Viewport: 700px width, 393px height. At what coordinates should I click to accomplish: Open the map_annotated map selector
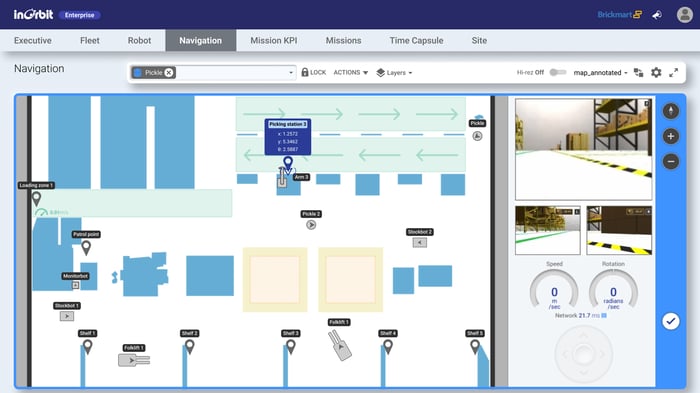pos(600,72)
